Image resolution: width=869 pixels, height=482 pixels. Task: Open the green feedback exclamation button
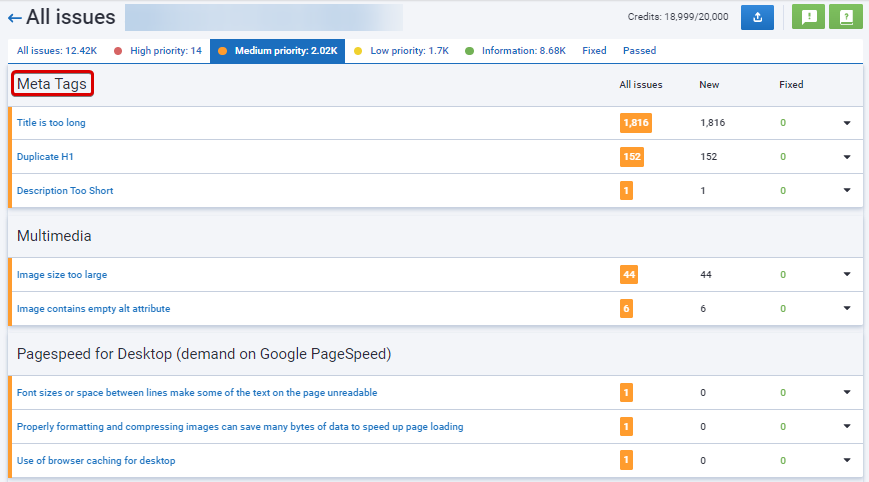click(x=809, y=17)
